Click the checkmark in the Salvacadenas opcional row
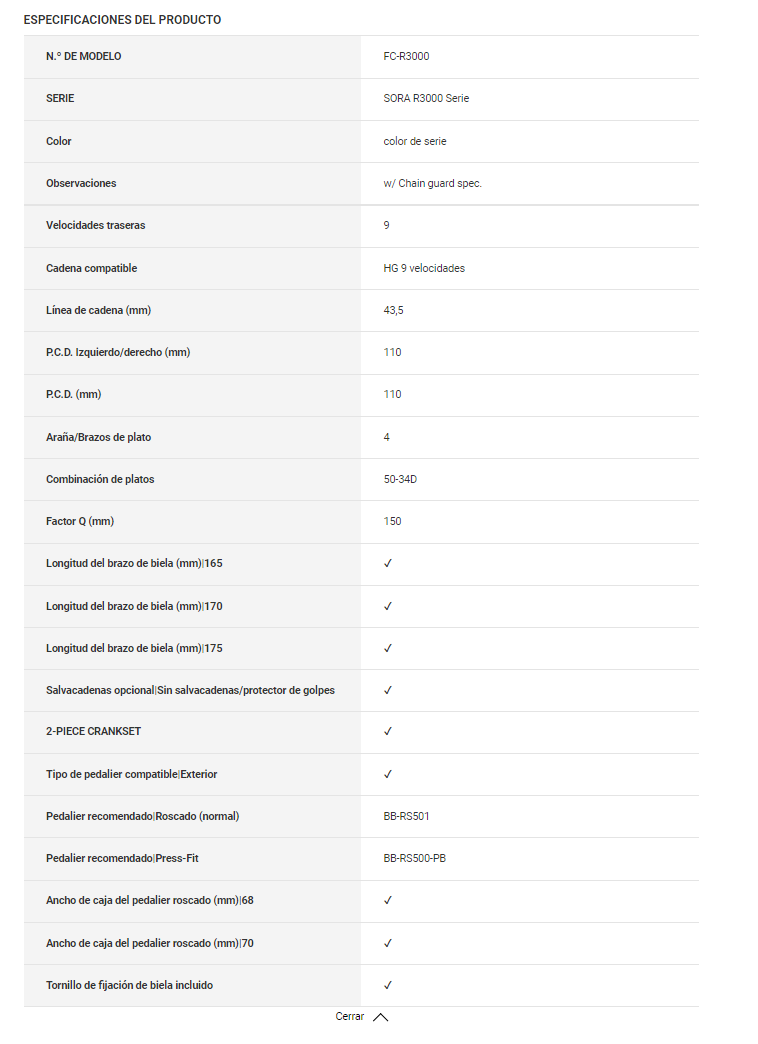This screenshot has height=1044, width=758. tap(388, 690)
